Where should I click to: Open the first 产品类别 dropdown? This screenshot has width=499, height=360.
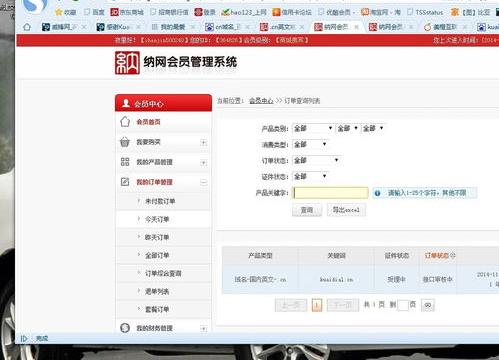[313, 128]
